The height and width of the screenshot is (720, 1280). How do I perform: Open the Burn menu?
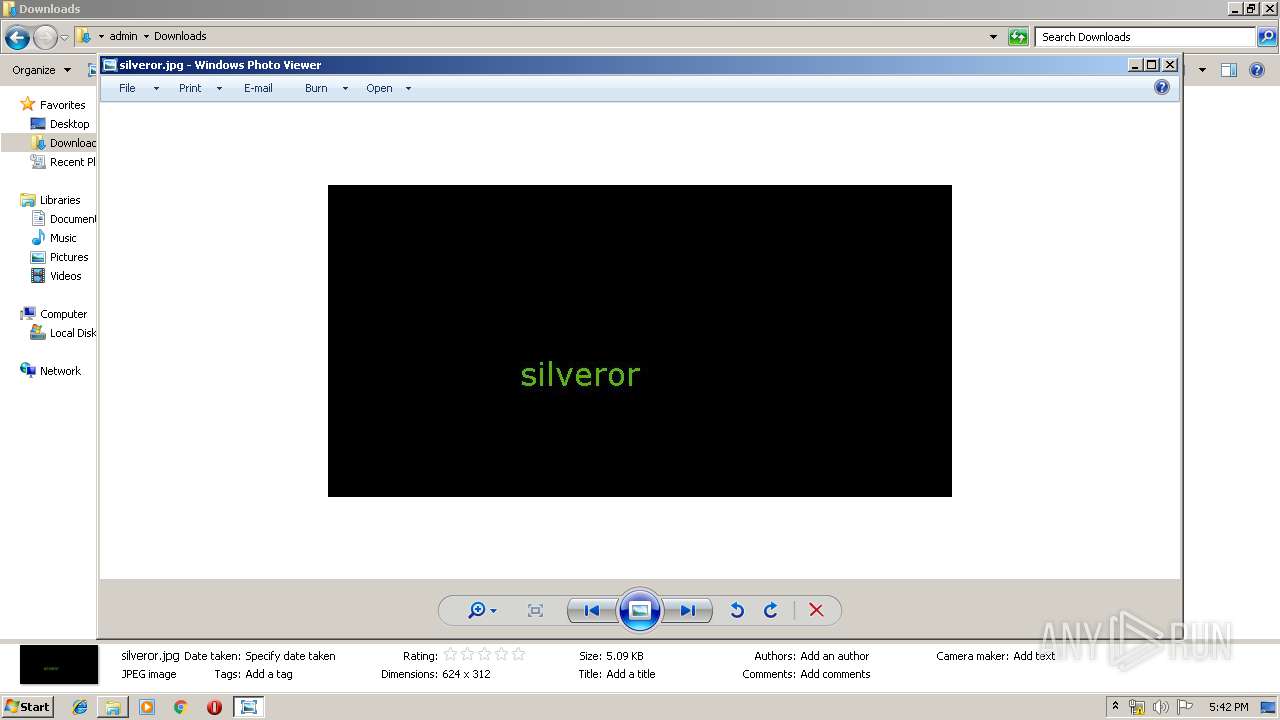click(x=316, y=88)
